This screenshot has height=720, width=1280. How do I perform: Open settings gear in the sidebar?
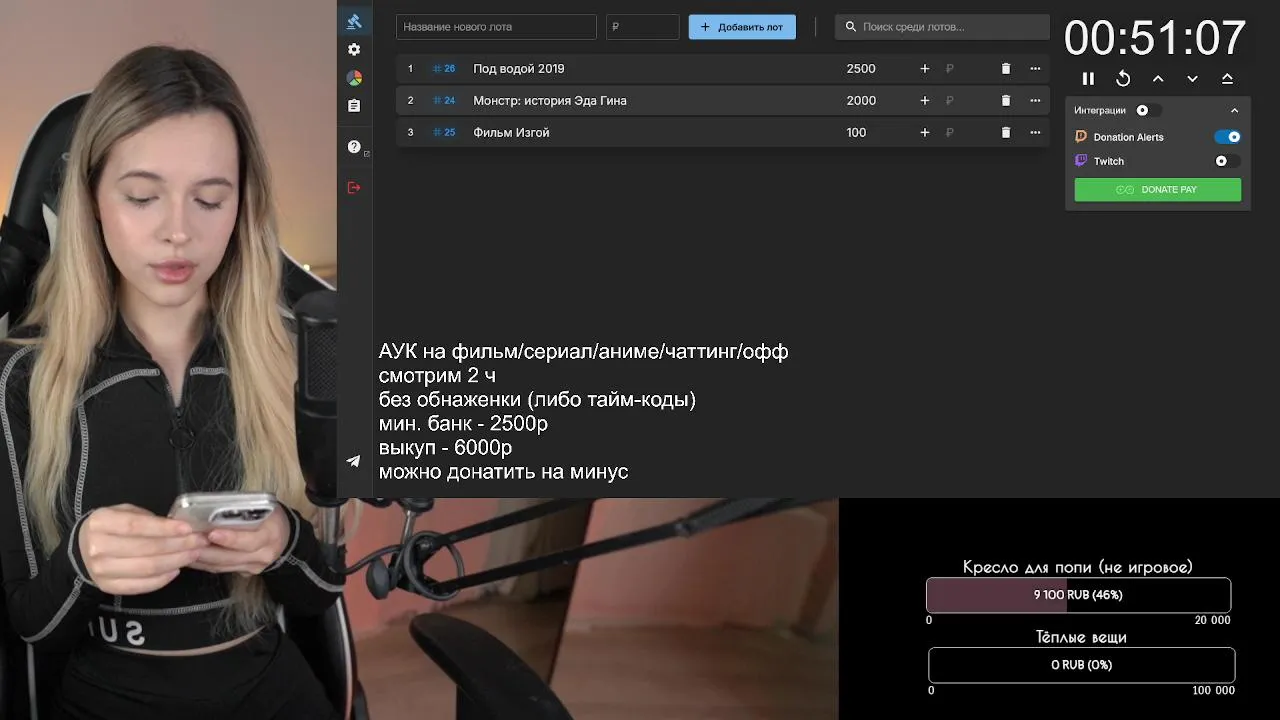click(x=354, y=49)
